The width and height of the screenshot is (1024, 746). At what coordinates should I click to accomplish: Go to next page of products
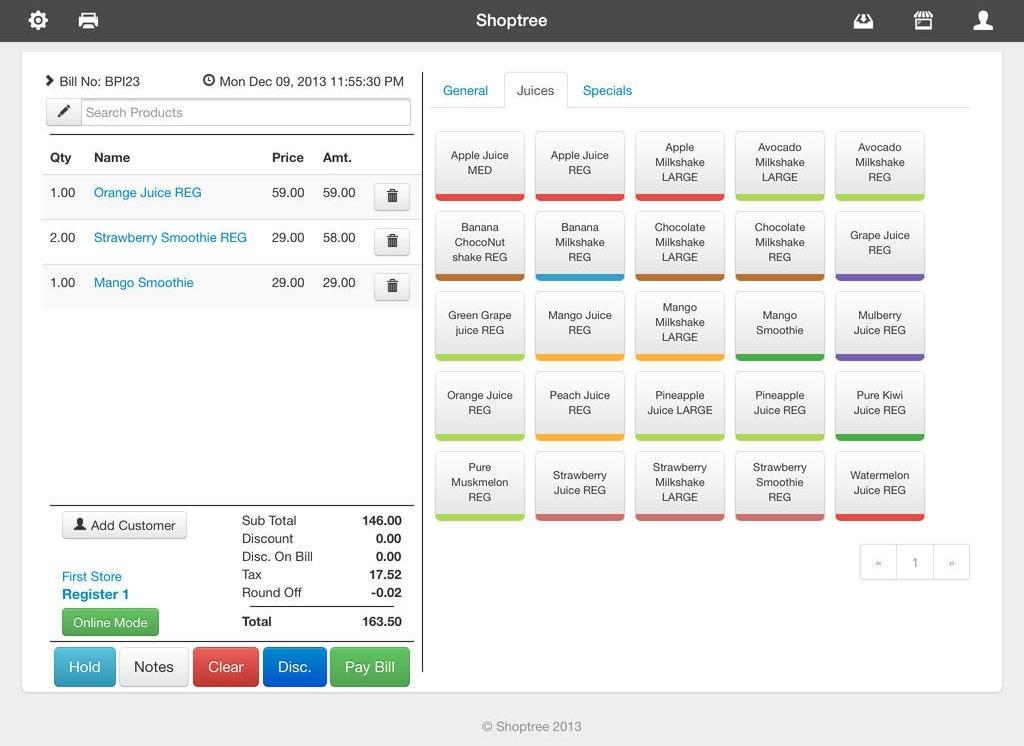[952, 562]
